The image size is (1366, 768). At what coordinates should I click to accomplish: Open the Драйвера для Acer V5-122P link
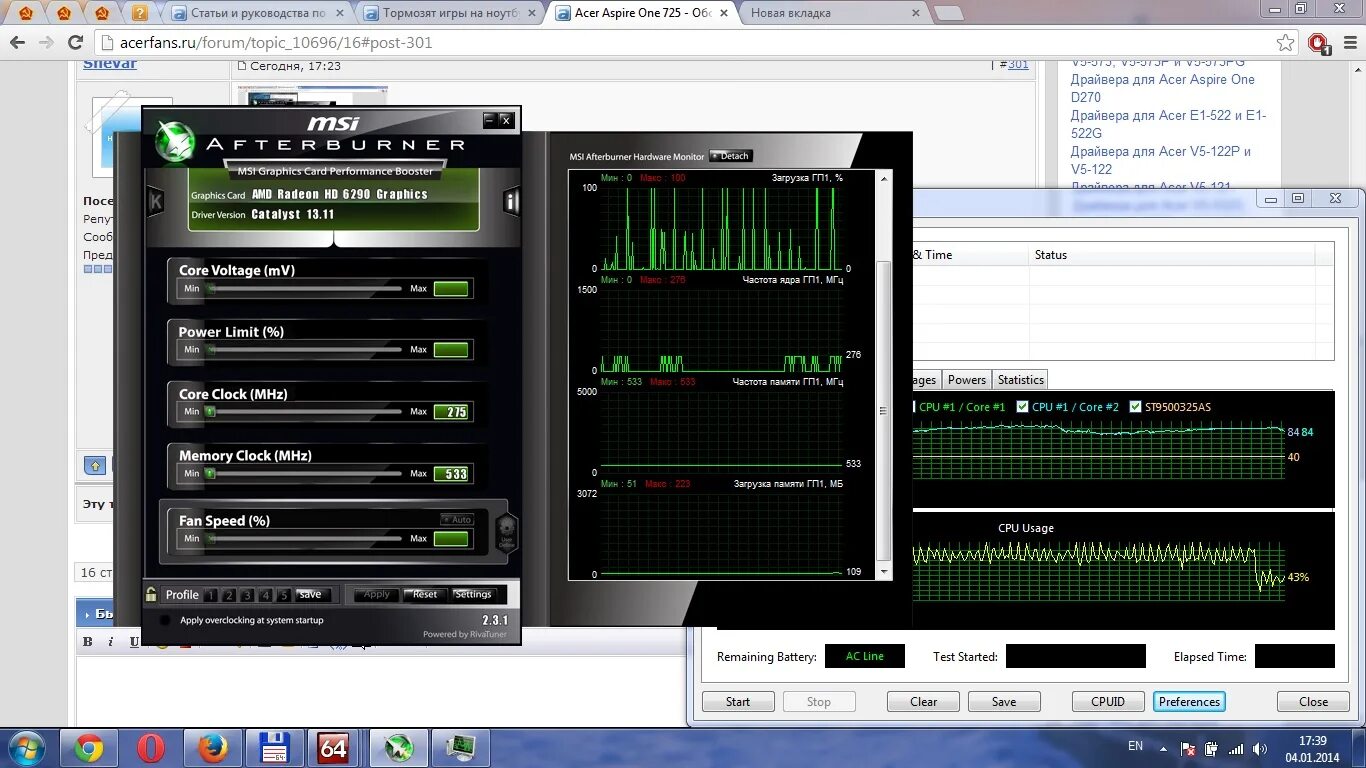point(1161,160)
